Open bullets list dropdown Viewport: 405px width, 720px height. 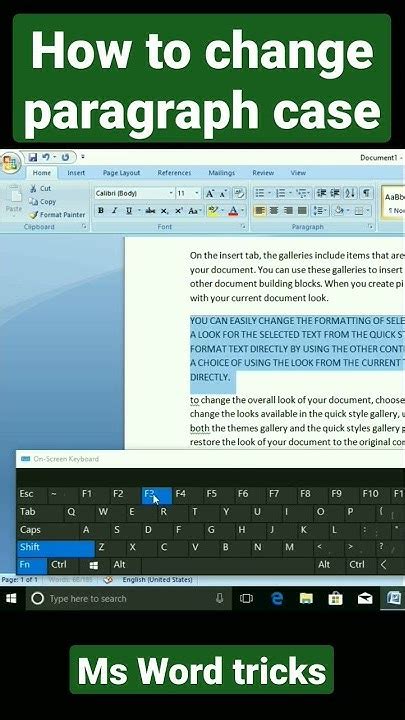(x=269, y=193)
